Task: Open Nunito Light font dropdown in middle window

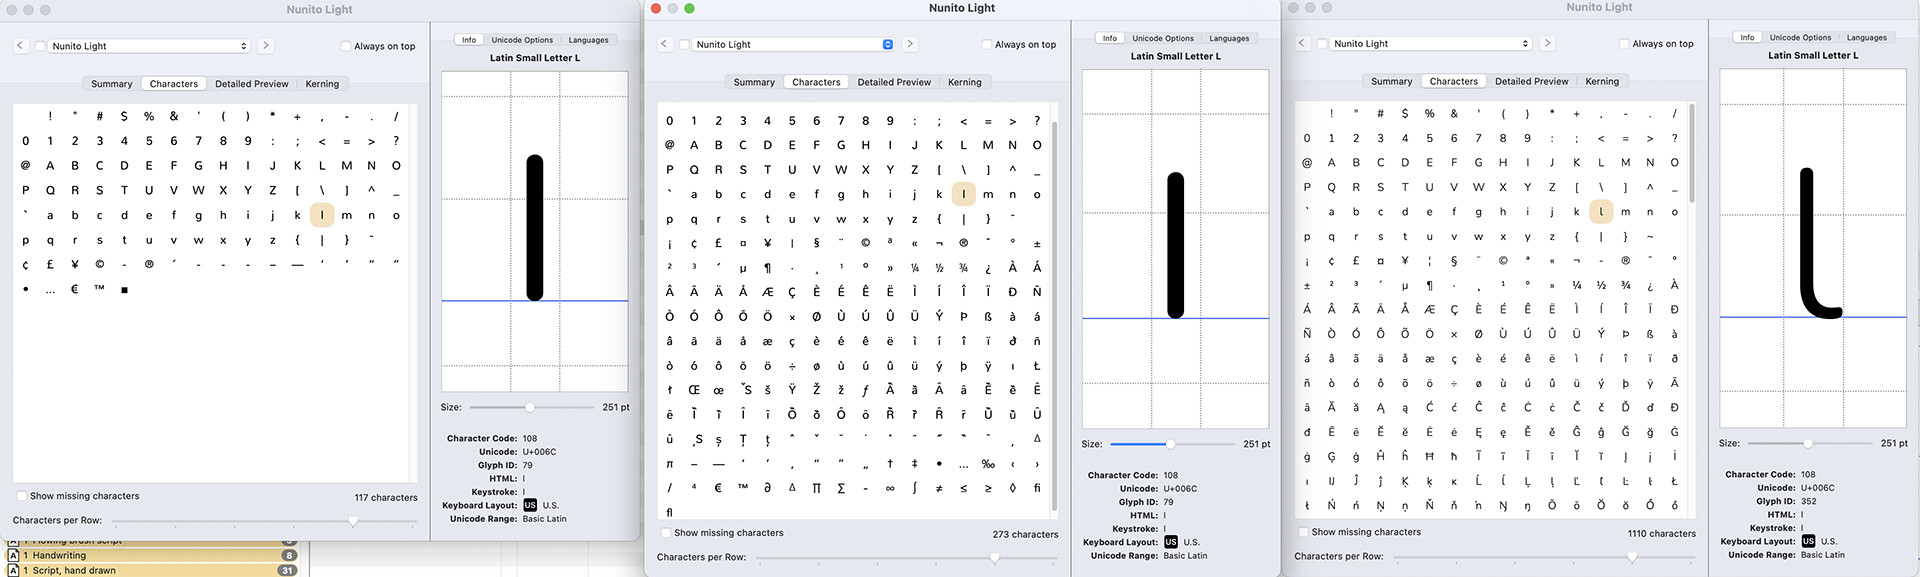Action: [x=793, y=44]
